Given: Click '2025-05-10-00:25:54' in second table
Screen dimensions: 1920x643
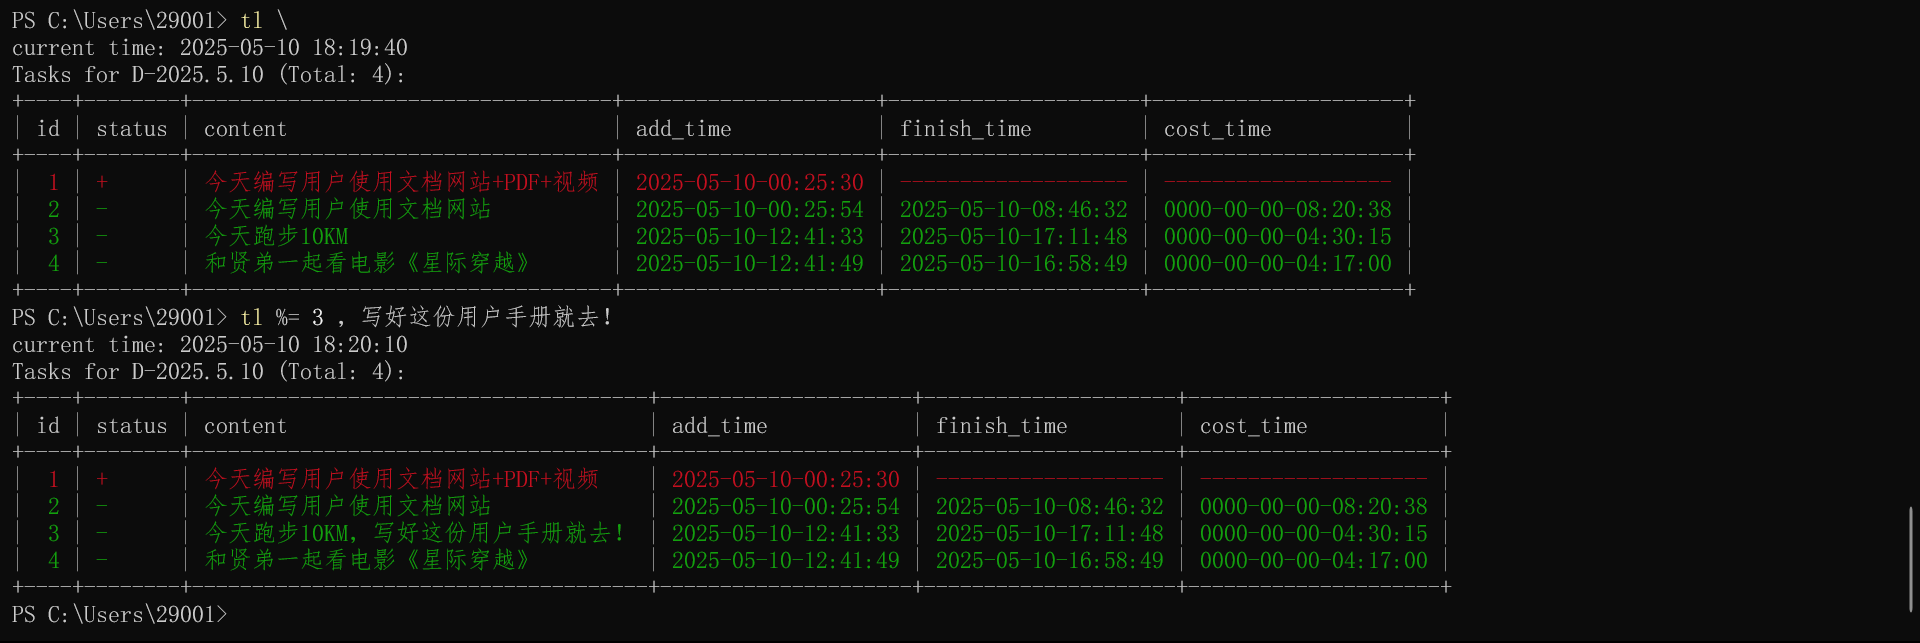Looking at the screenshot, I should [x=786, y=507].
